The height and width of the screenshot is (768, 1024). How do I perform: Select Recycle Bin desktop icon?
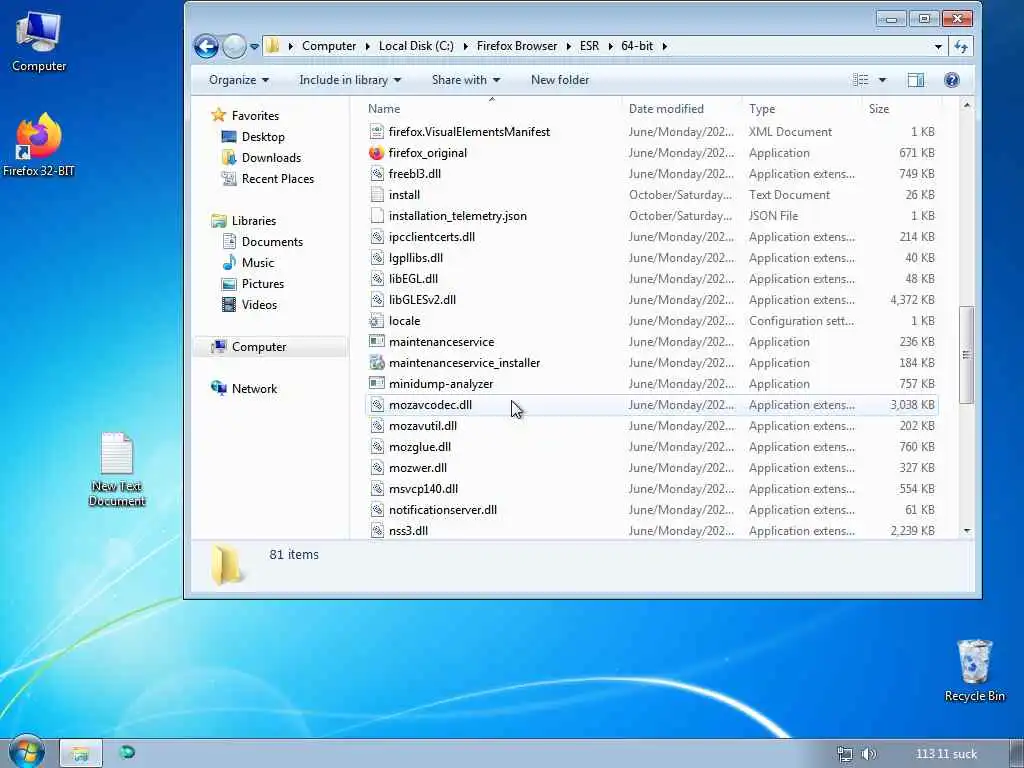(974, 670)
